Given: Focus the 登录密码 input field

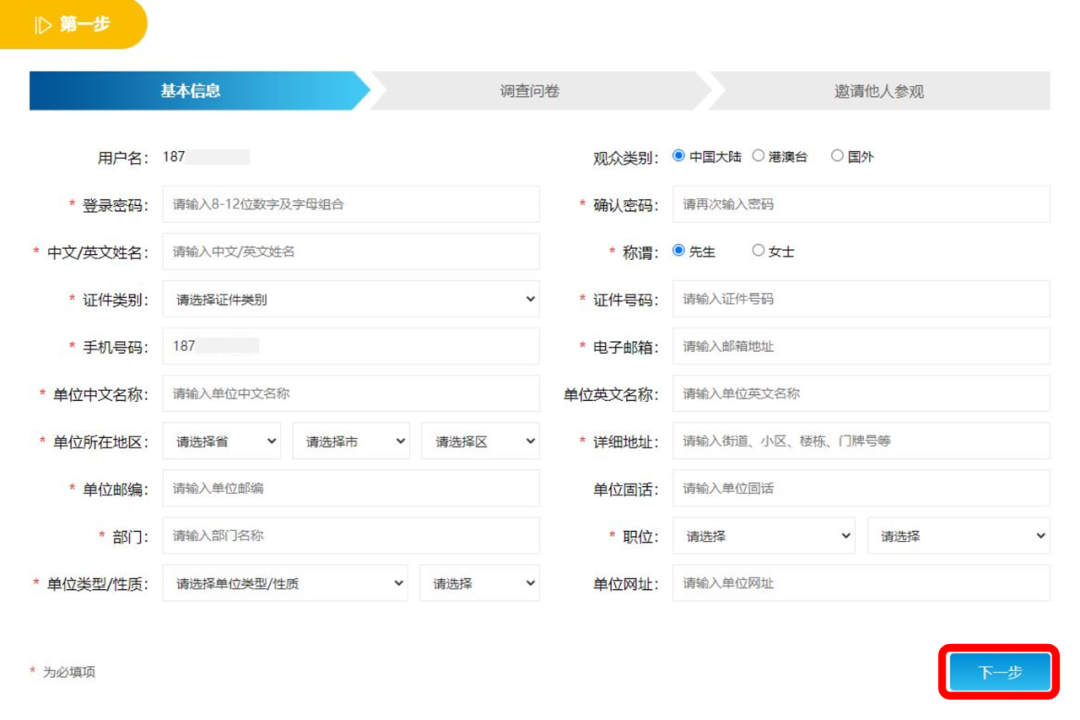Looking at the screenshot, I should tap(350, 204).
